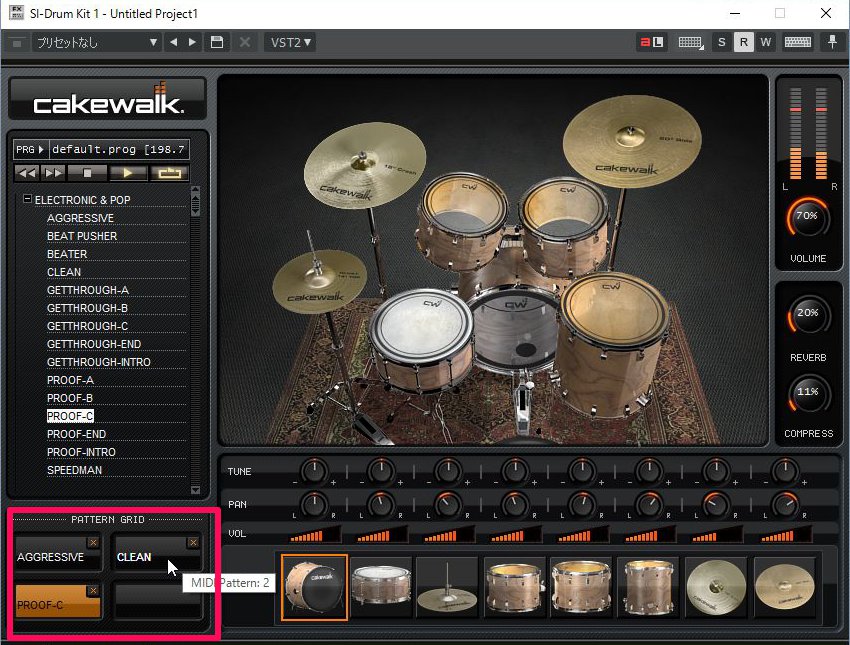
Task: Click the default.prog program name field
Action: [x=119, y=149]
